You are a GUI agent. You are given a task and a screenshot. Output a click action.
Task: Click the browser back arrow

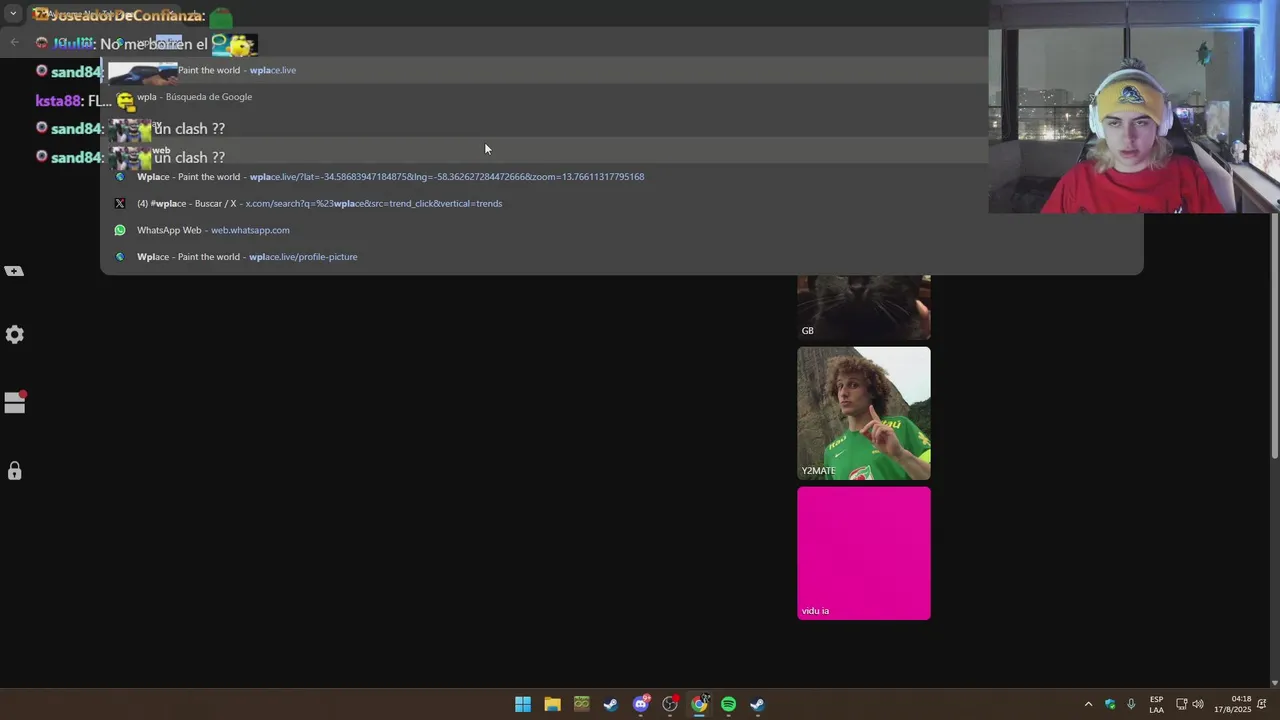[14, 42]
